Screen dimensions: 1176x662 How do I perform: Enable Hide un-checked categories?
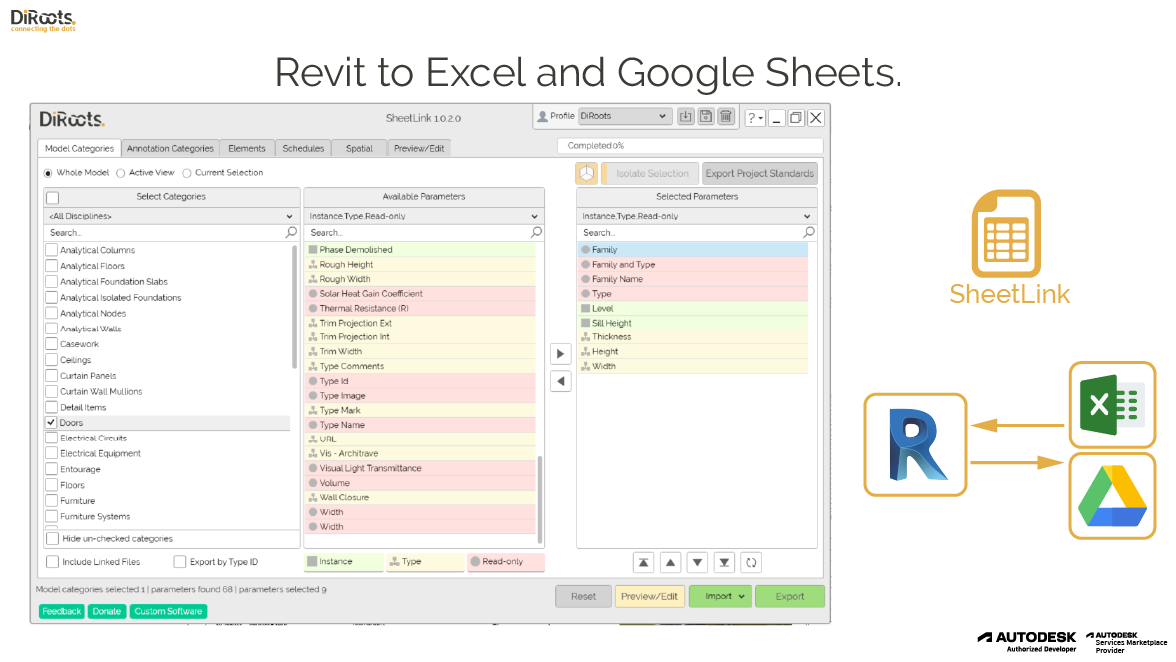click(52, 538)
